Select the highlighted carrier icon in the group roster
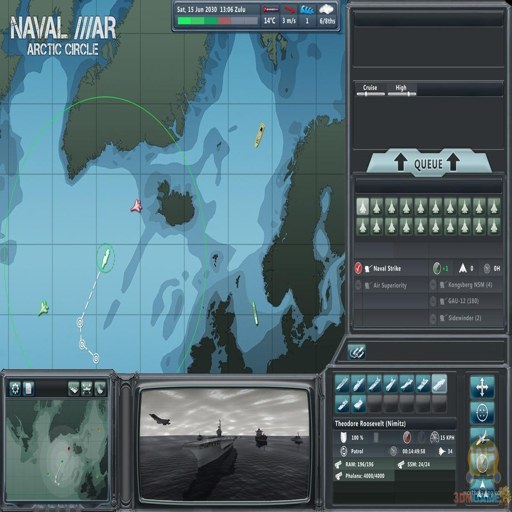The width and height of the screenshot is (512, 512). (x=439, y=383)
